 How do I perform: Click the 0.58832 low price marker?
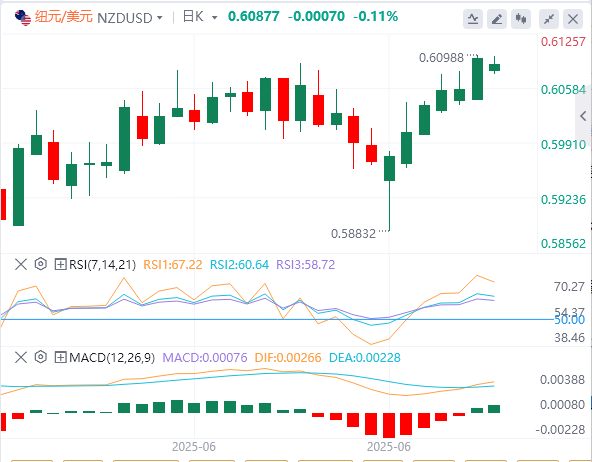pos(353,234)
